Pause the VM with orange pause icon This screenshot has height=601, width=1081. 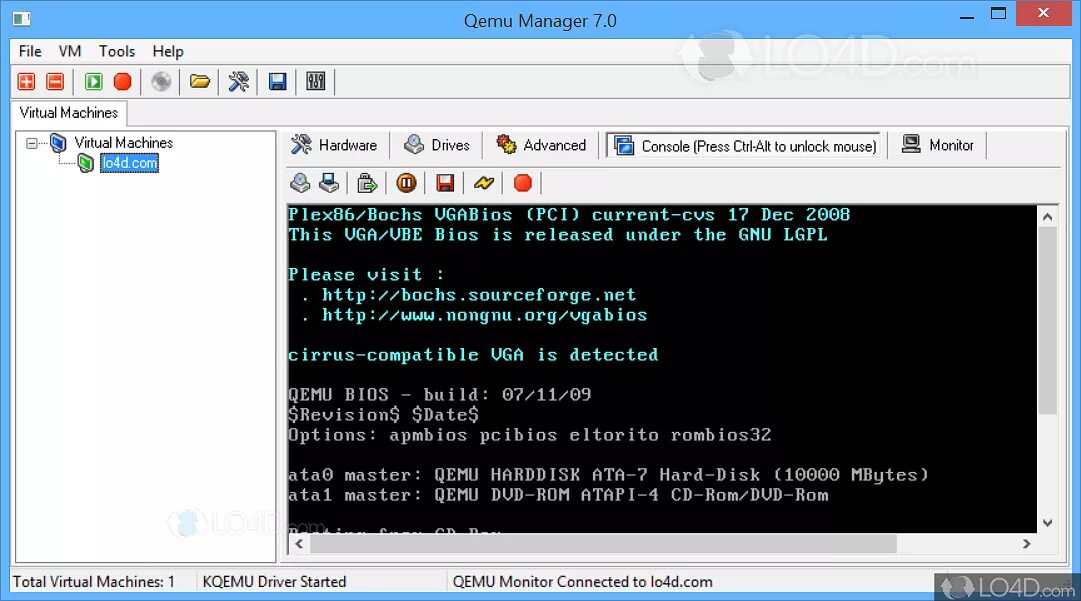tap(406, 183)
